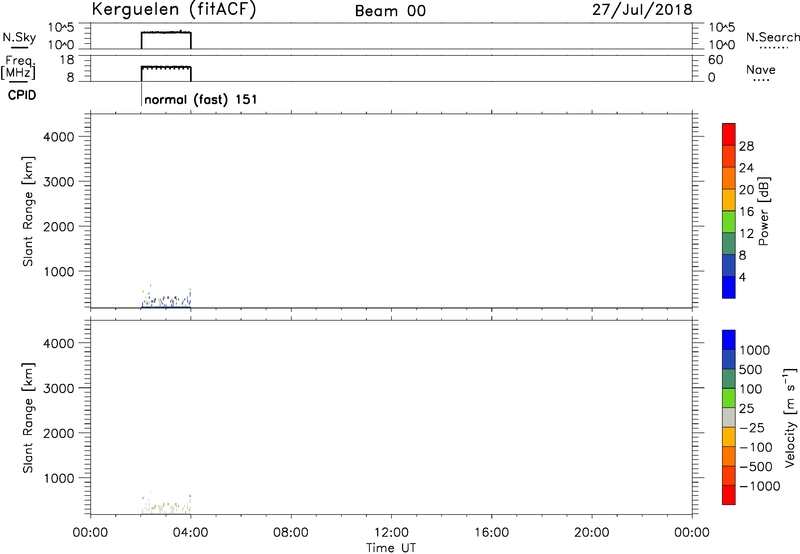Click the '4000' range tick in power panel
This screenshot has height=554, width=800.
click(59, 137)
